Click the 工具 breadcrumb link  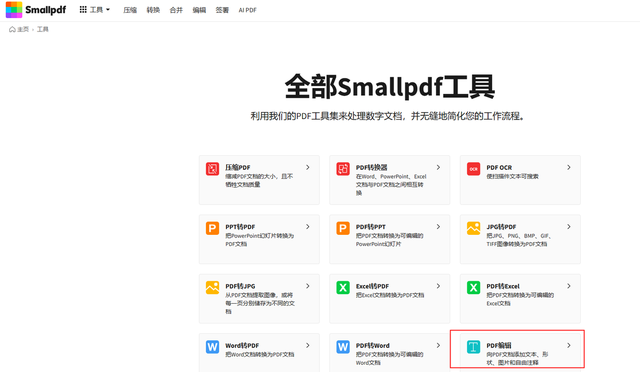tap(42, 29)
